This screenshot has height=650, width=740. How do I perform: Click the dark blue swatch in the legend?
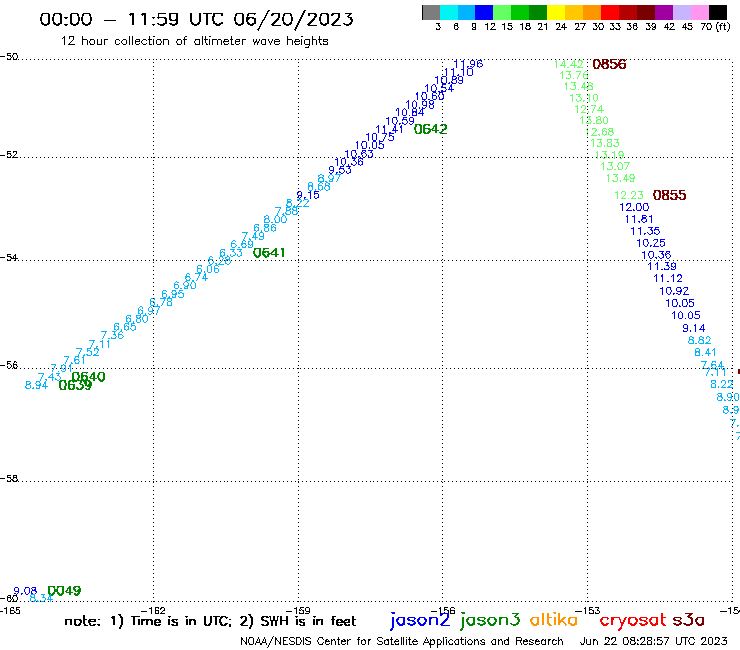[484, 12]
